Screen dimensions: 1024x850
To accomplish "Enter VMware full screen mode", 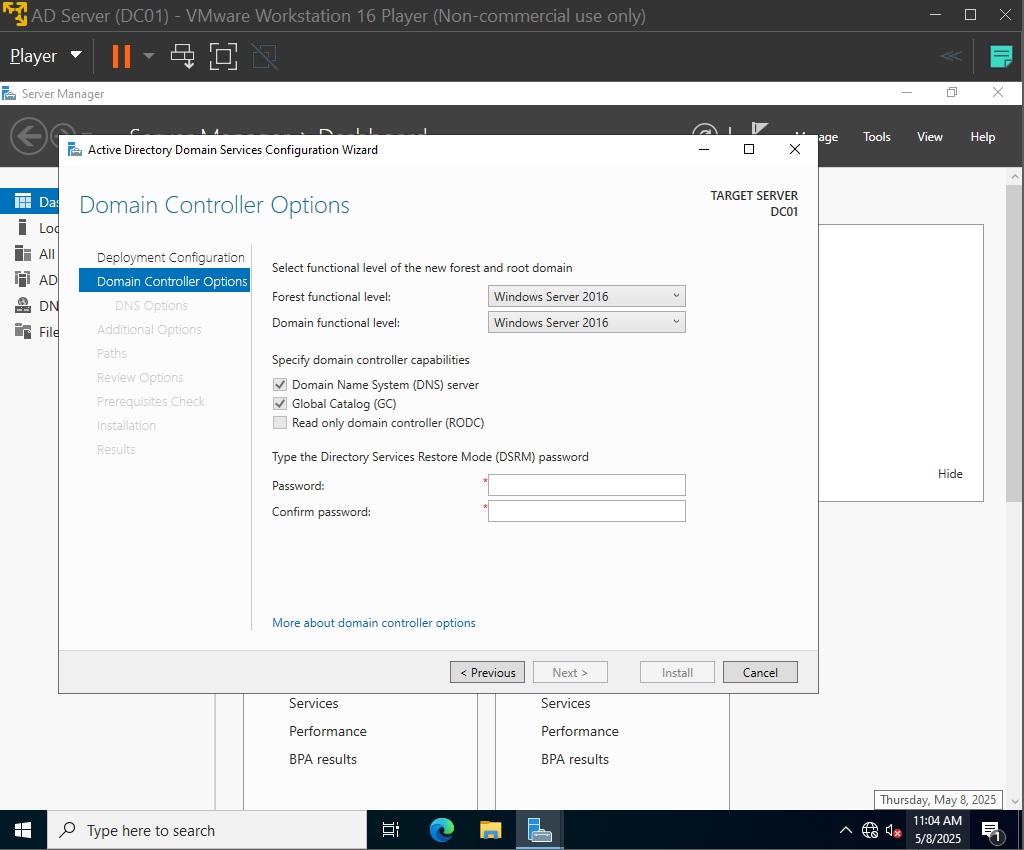I will [x=223, y=56].
